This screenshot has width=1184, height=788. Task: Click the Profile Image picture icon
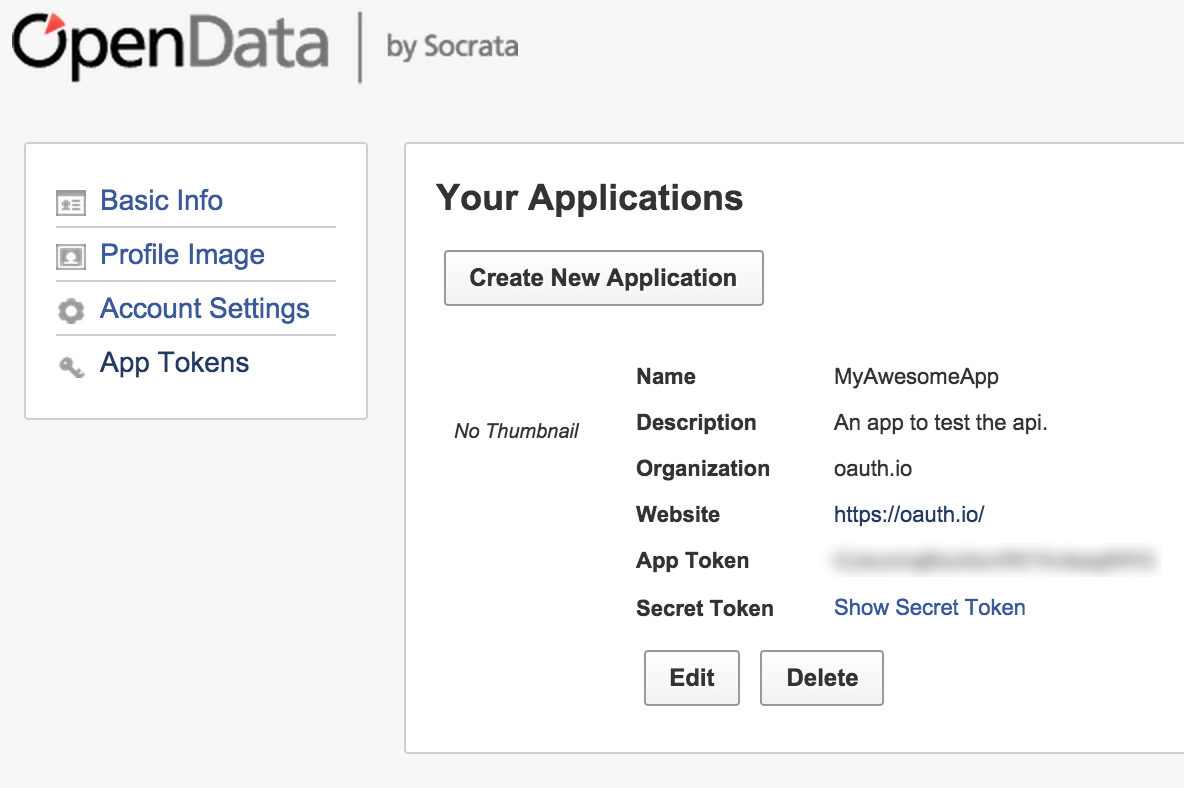(x=71, y=257)
